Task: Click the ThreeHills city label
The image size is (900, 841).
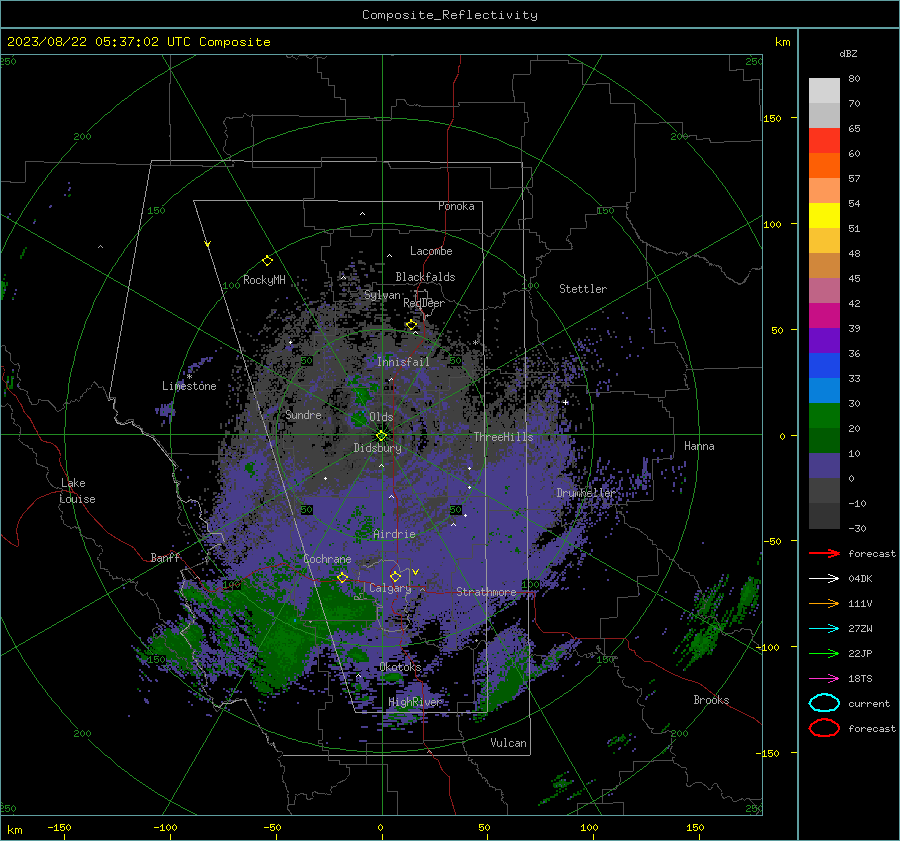Action: coord(503,437)
